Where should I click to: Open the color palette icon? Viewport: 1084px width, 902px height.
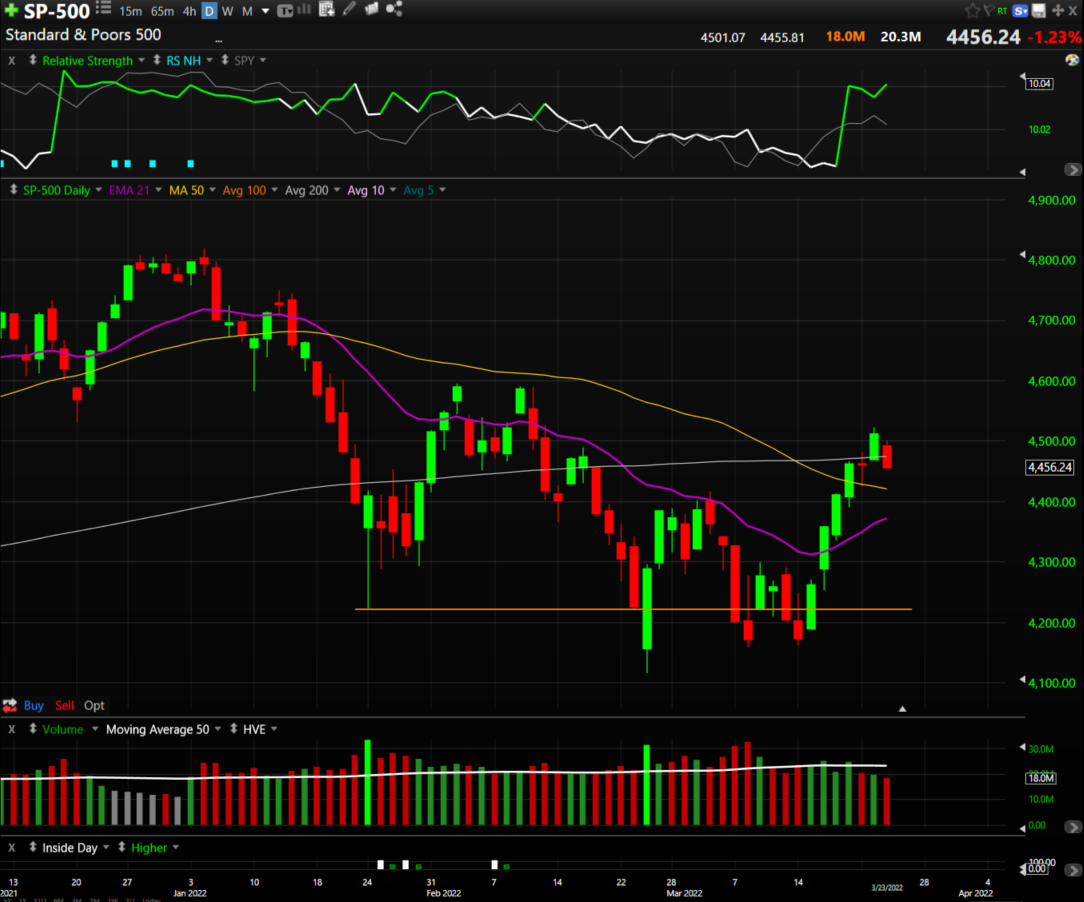[1072, 60]
